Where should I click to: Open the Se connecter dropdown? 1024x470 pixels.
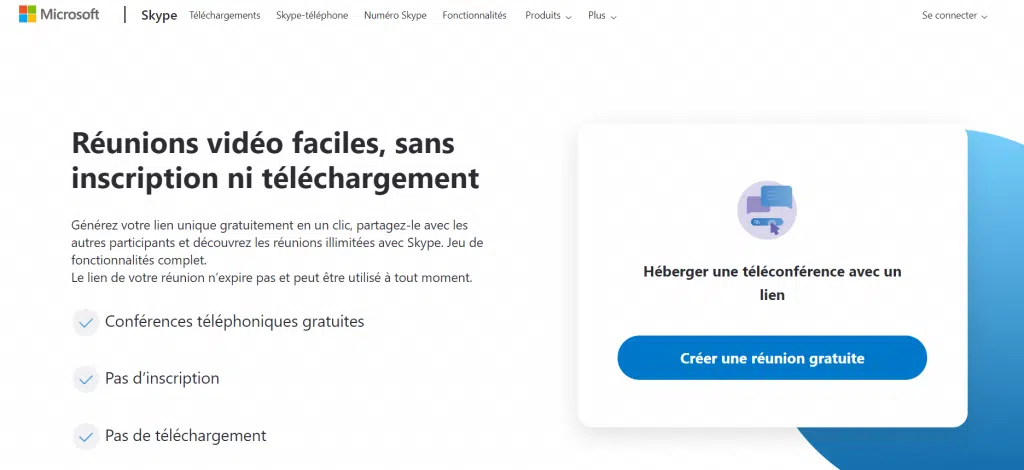click(x=954, y=16)
